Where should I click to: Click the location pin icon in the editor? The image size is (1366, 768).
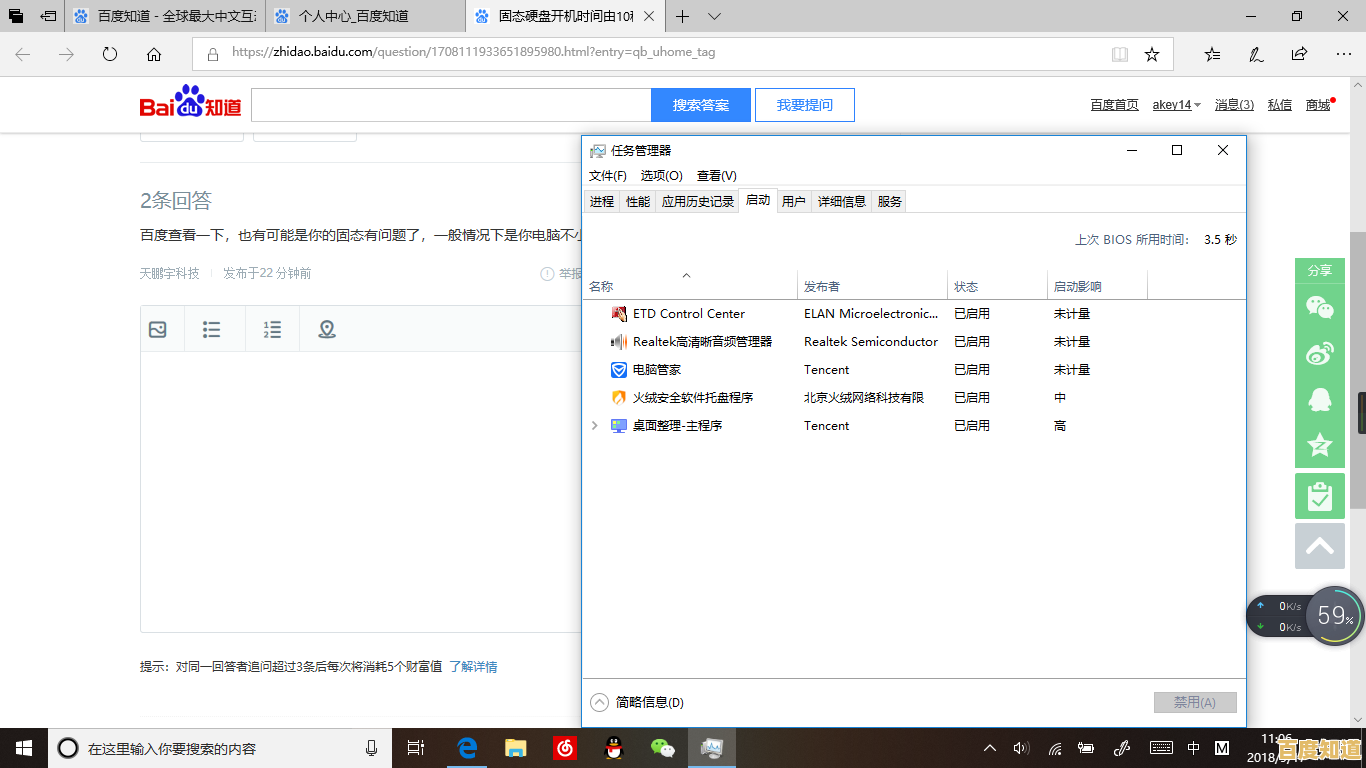327,328
